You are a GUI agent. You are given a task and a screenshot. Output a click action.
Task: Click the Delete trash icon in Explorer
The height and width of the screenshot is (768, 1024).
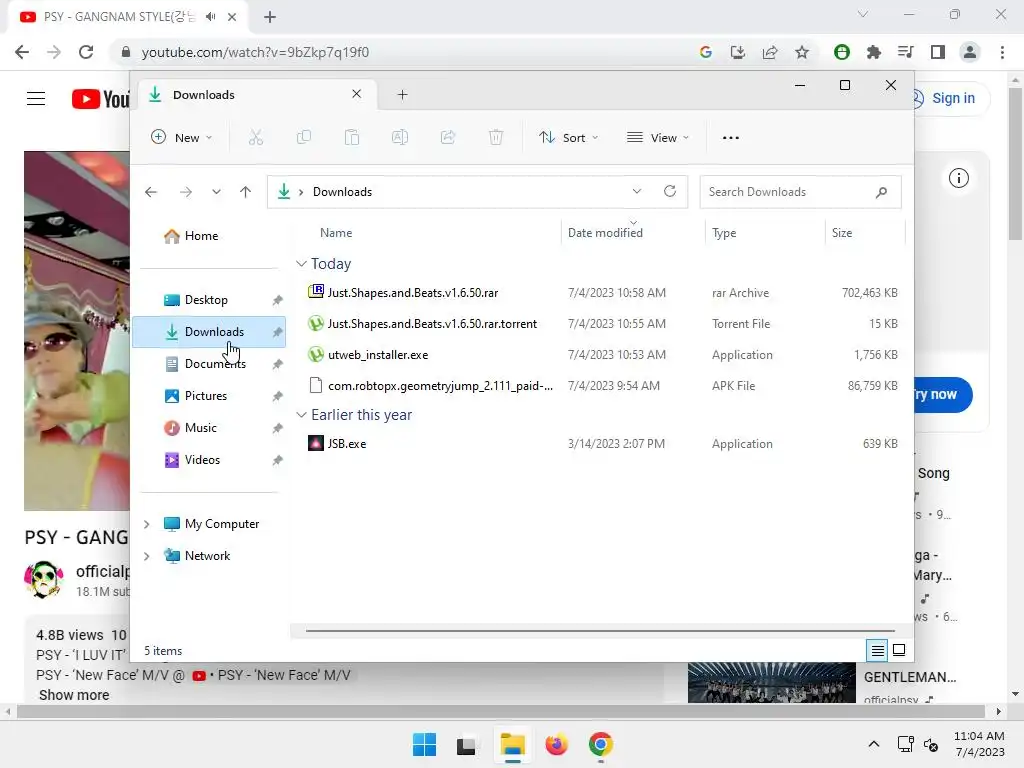(x=496, y=137)
